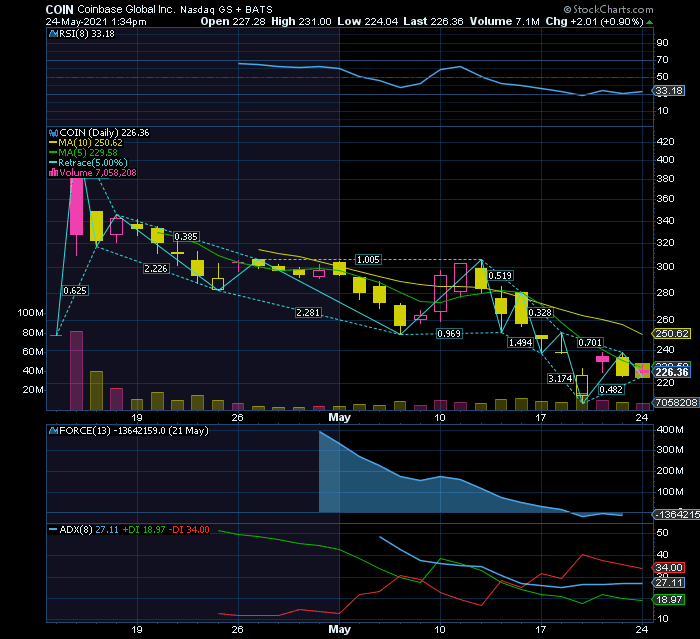Click the 400M force axis label
This screenshot has height=639, width=700.
tap(670, 430)
